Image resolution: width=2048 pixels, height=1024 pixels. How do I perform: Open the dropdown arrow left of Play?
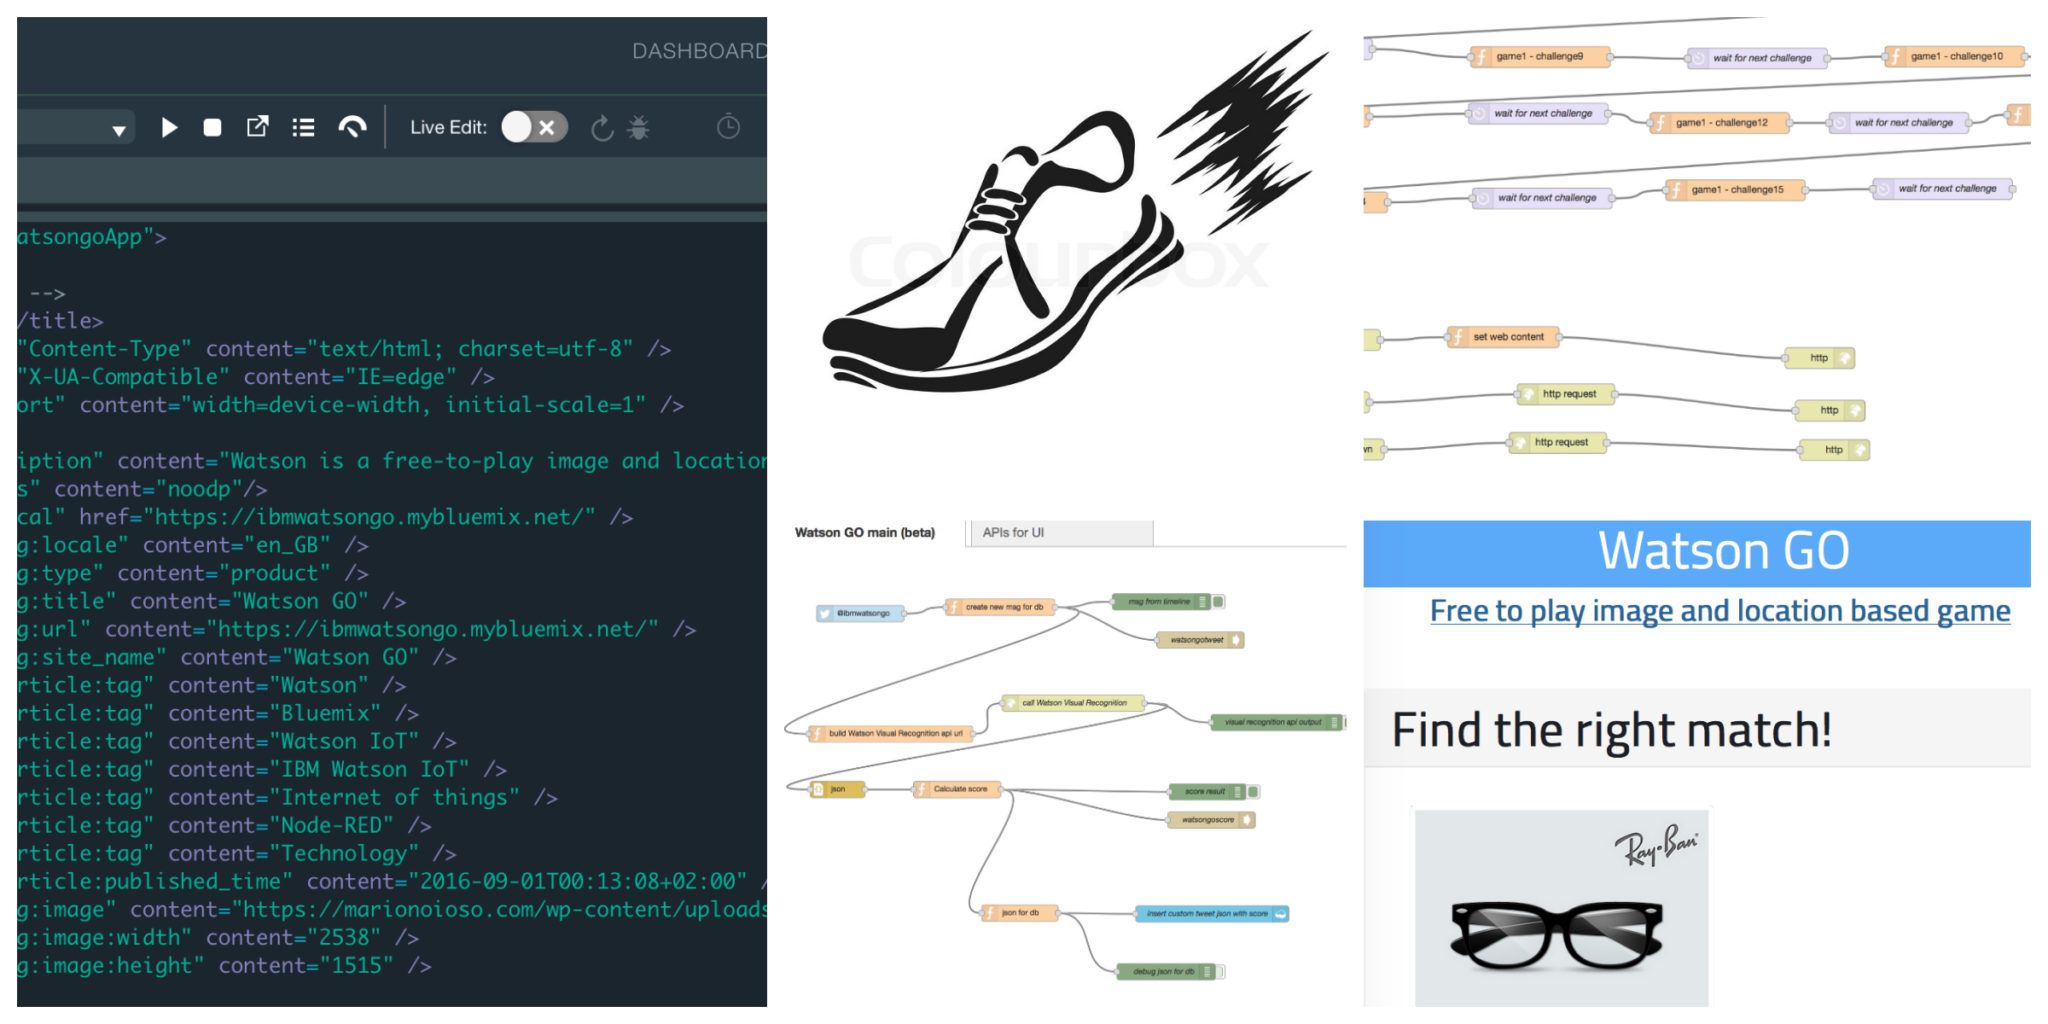(x=119, y=130)
